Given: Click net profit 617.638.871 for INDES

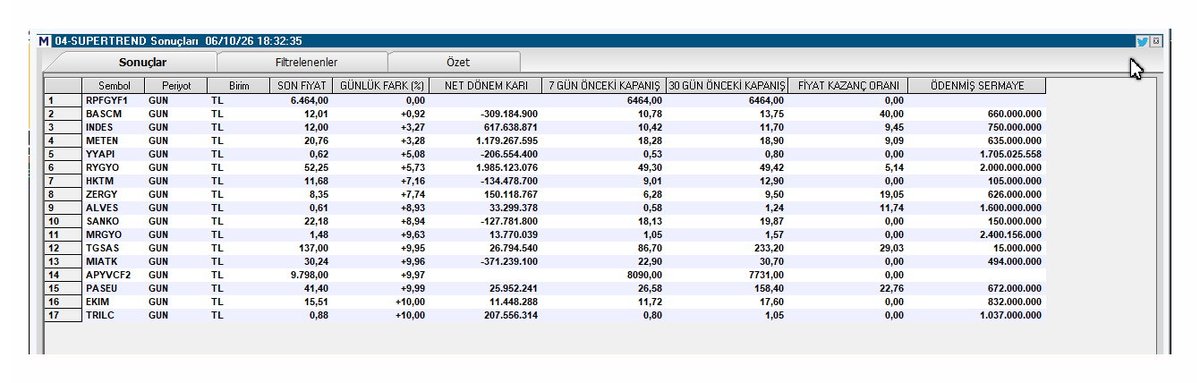Looking at the screenshot, I should tap(510, 127).
